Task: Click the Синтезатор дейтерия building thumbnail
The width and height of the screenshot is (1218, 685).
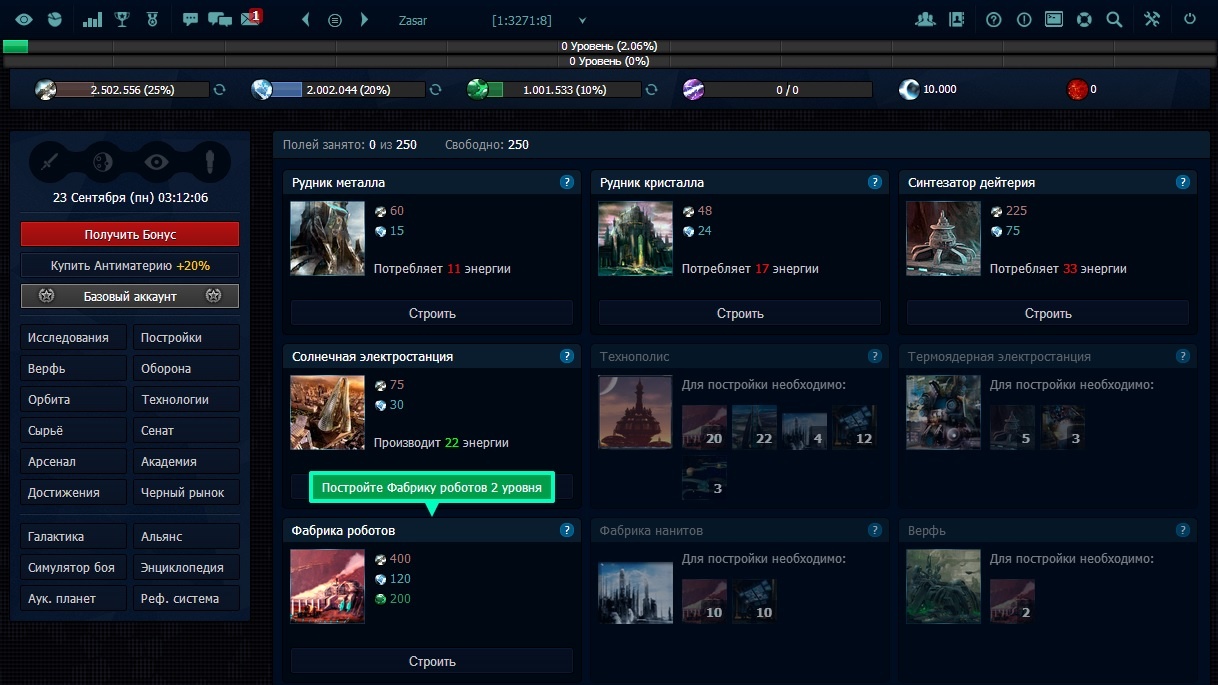Action: 942,238
